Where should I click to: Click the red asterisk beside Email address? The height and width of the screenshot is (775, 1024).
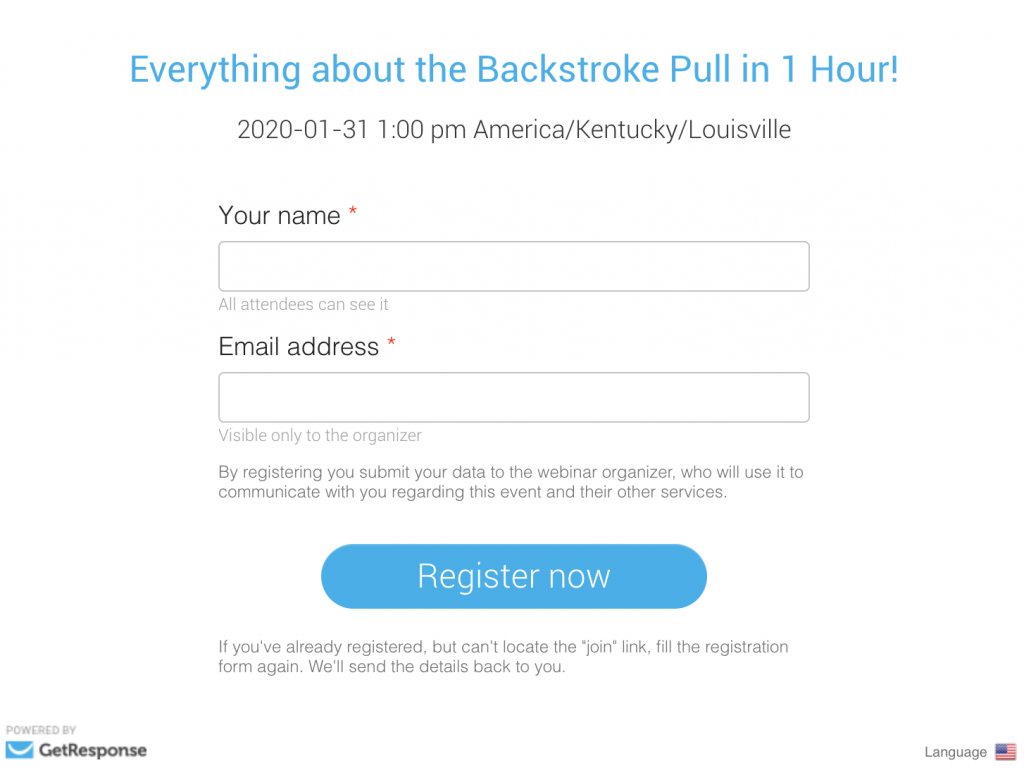point(391,345)
